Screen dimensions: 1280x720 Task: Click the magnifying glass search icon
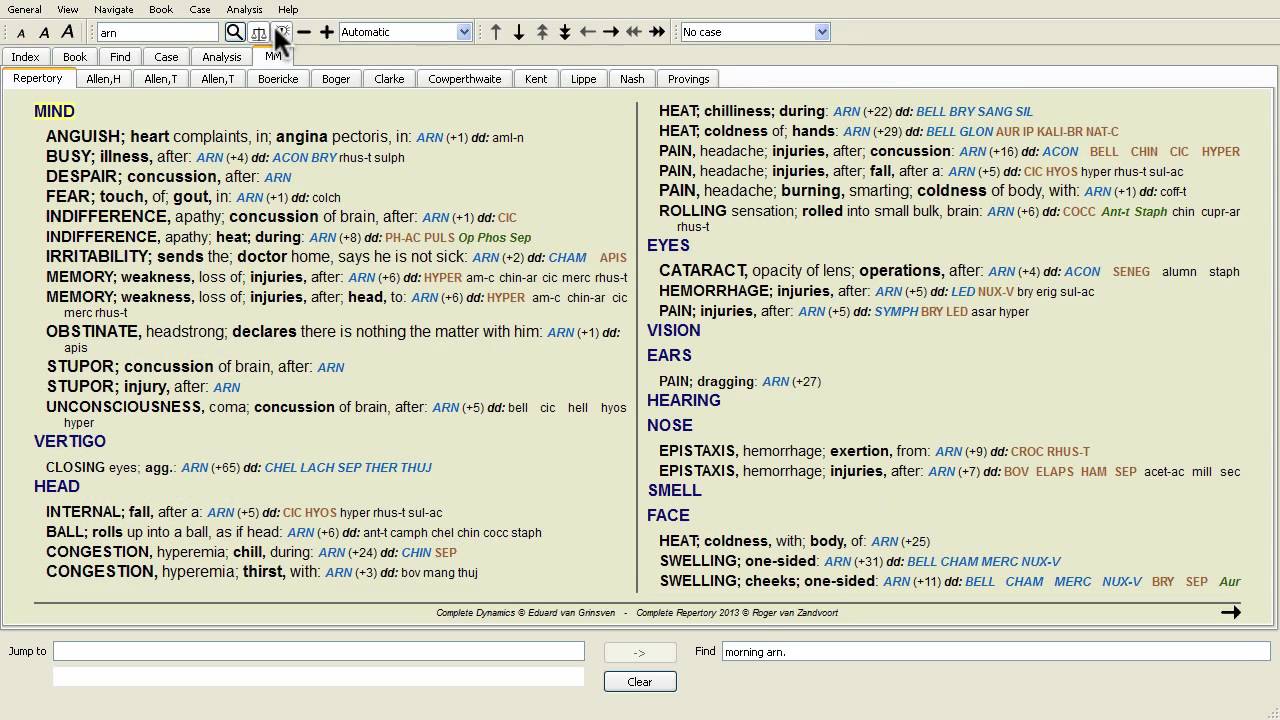tap(235, 32)
